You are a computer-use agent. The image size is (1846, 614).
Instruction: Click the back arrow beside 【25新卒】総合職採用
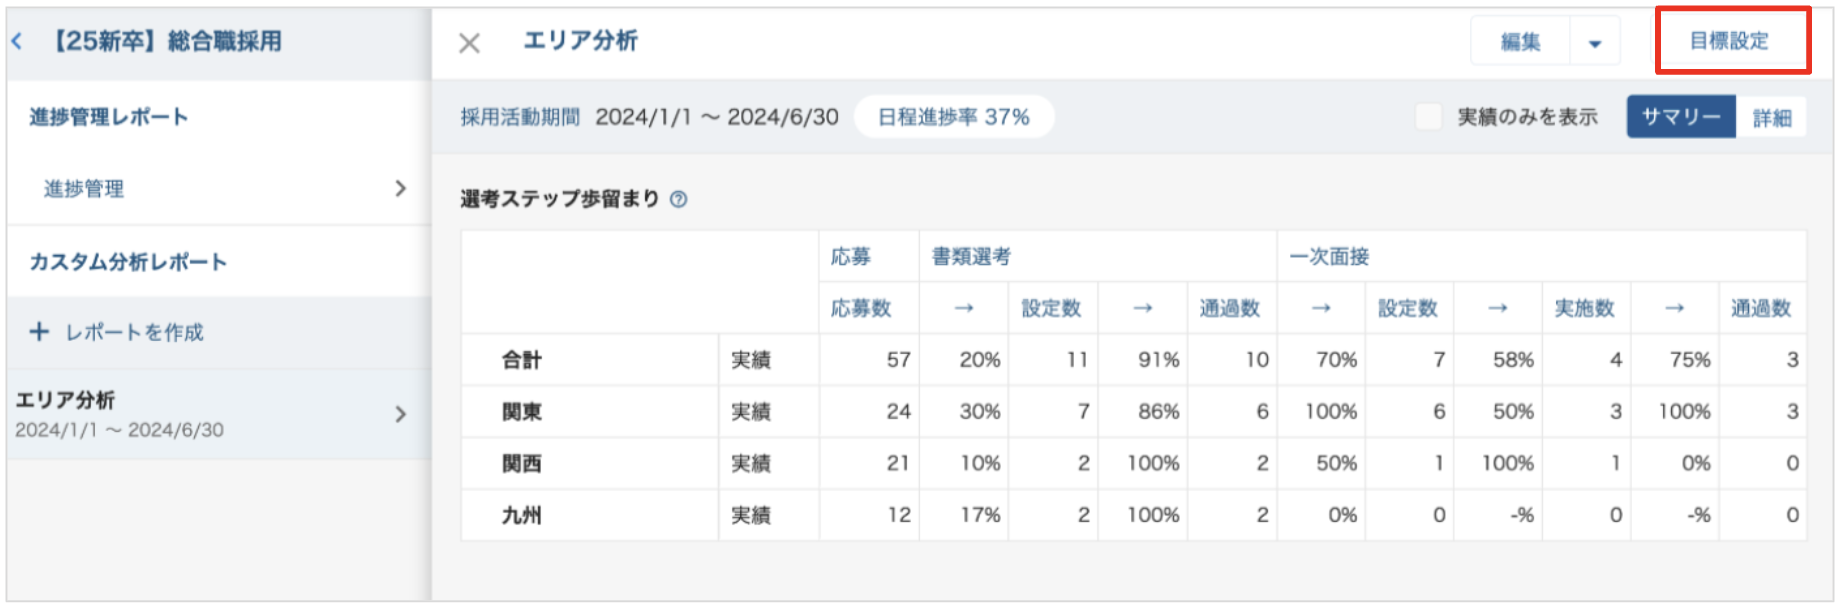[17, 41]
